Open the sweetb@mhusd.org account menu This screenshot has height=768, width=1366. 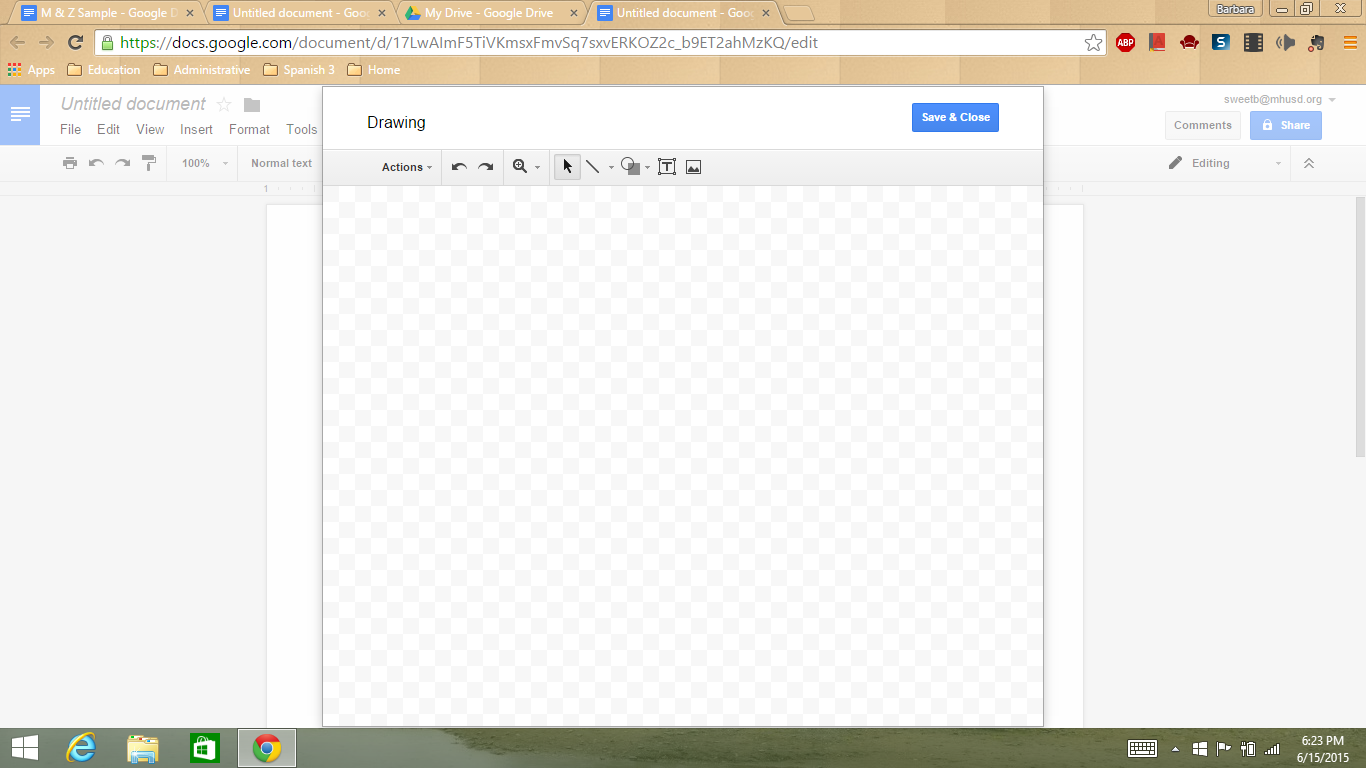(1280, 100)
